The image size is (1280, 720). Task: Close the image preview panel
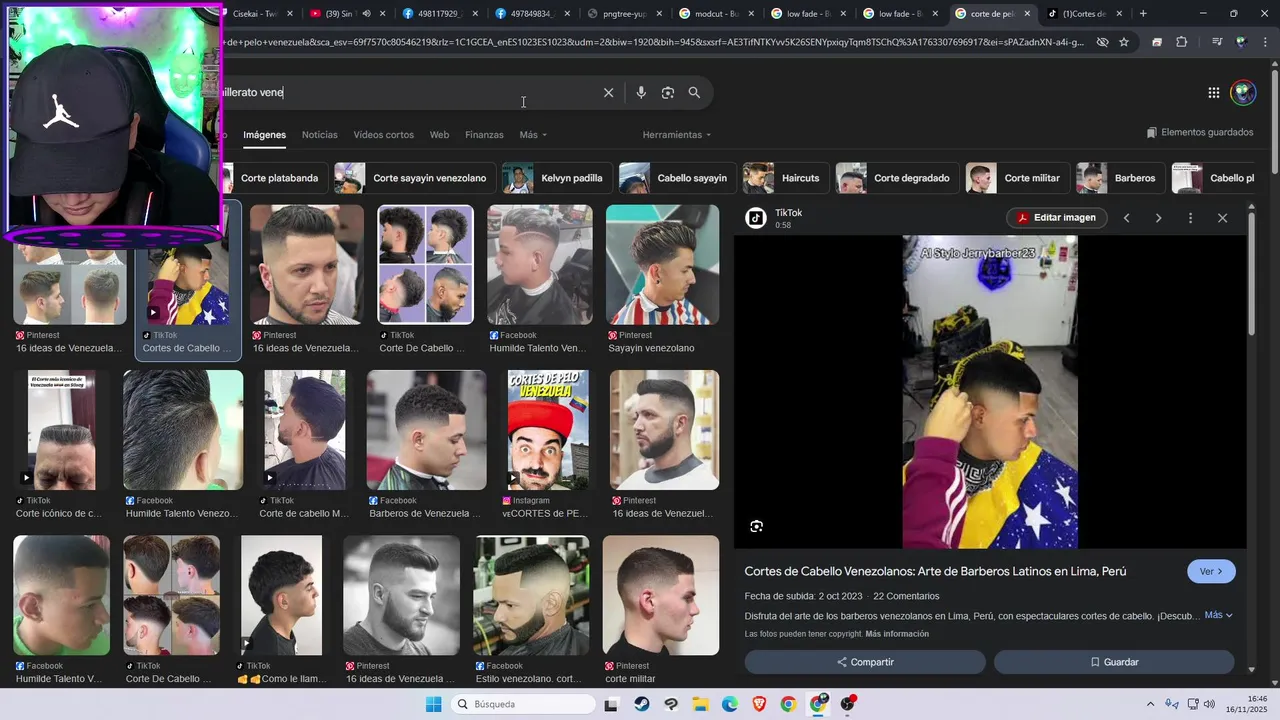[1222, 218]
